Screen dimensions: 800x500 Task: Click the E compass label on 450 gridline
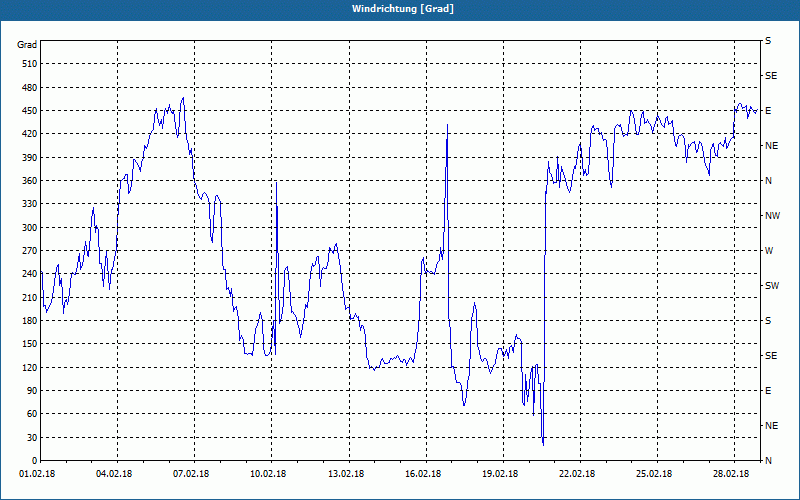[x=768, y=111]
